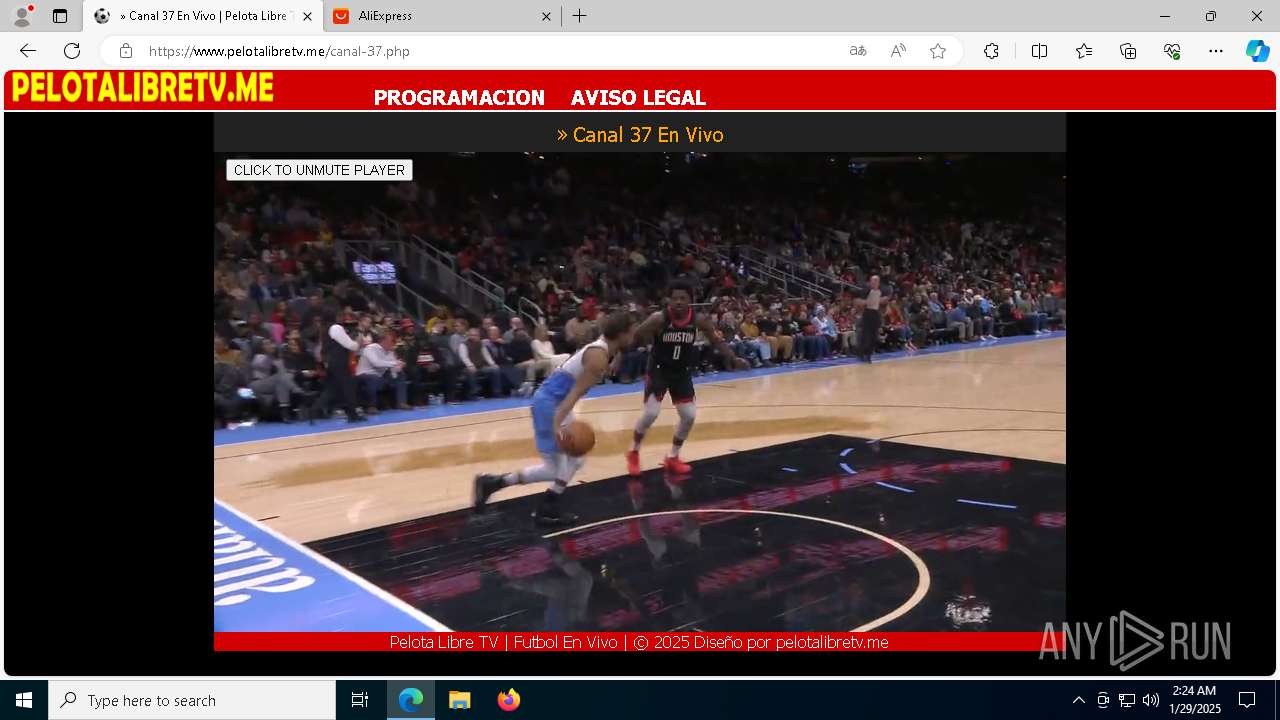Viewport: 1280px width, 720px height.
Task: Toggle the split screen icon
Action: click(1039, 51)
